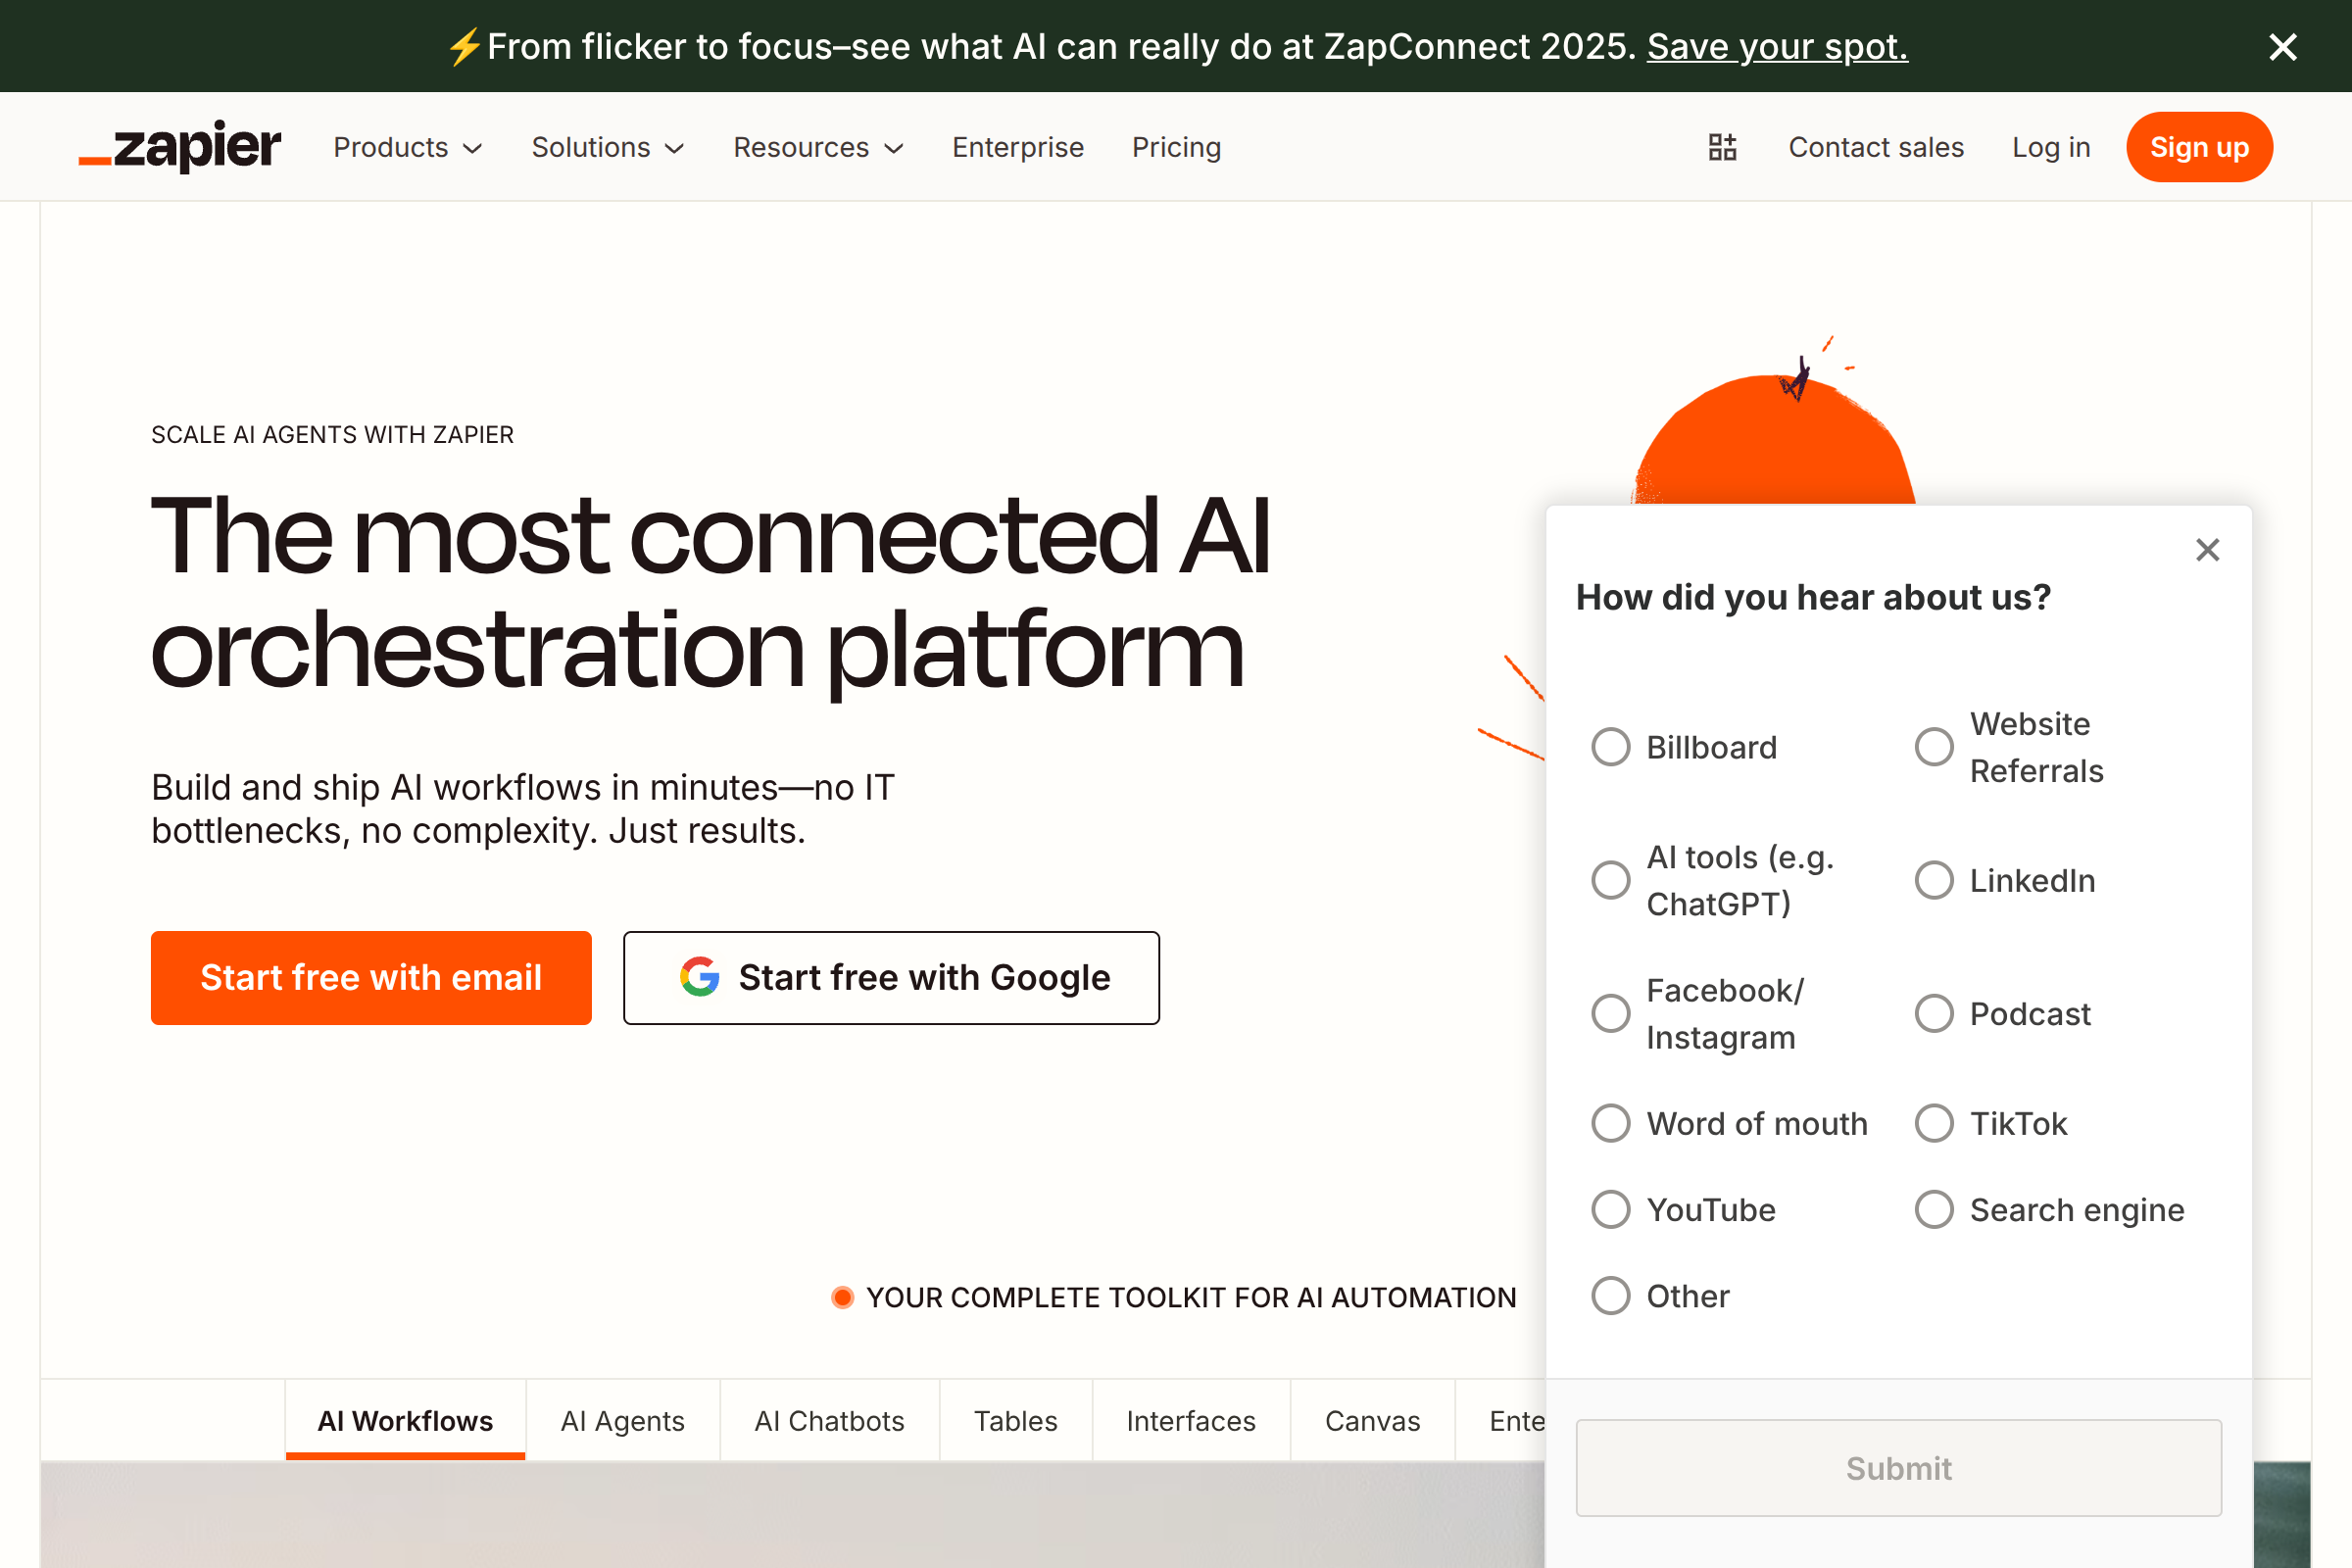
Task: Click Start free with email
Action: click(371, 977)
